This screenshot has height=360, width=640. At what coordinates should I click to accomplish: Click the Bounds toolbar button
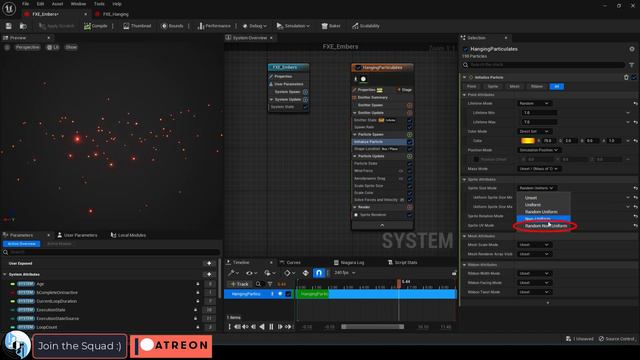pyautogui.click(x=172, y=26)
